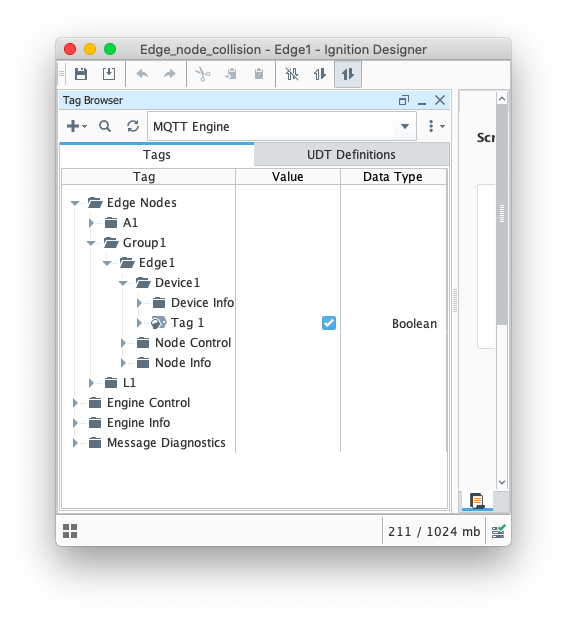Click the vertical scrollbar thumb
The width and height of the screenshot is (567, 620).
[502, 214]
